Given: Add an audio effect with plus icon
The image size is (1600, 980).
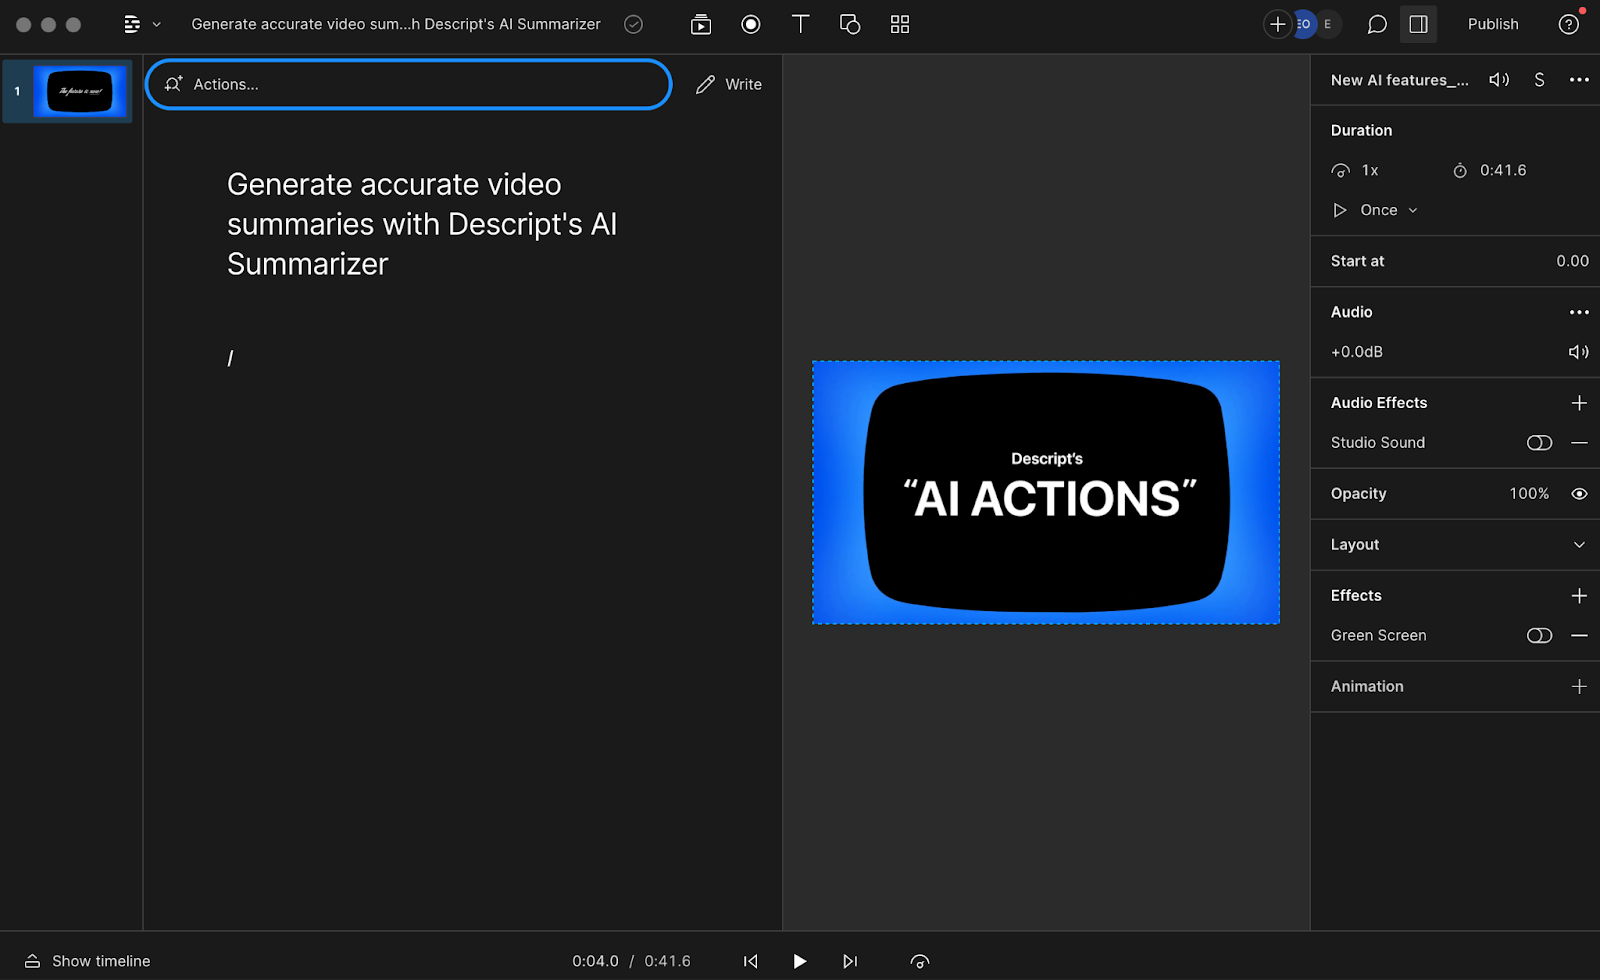Looking at the screenshot, I should click(x=1579, y=403).
